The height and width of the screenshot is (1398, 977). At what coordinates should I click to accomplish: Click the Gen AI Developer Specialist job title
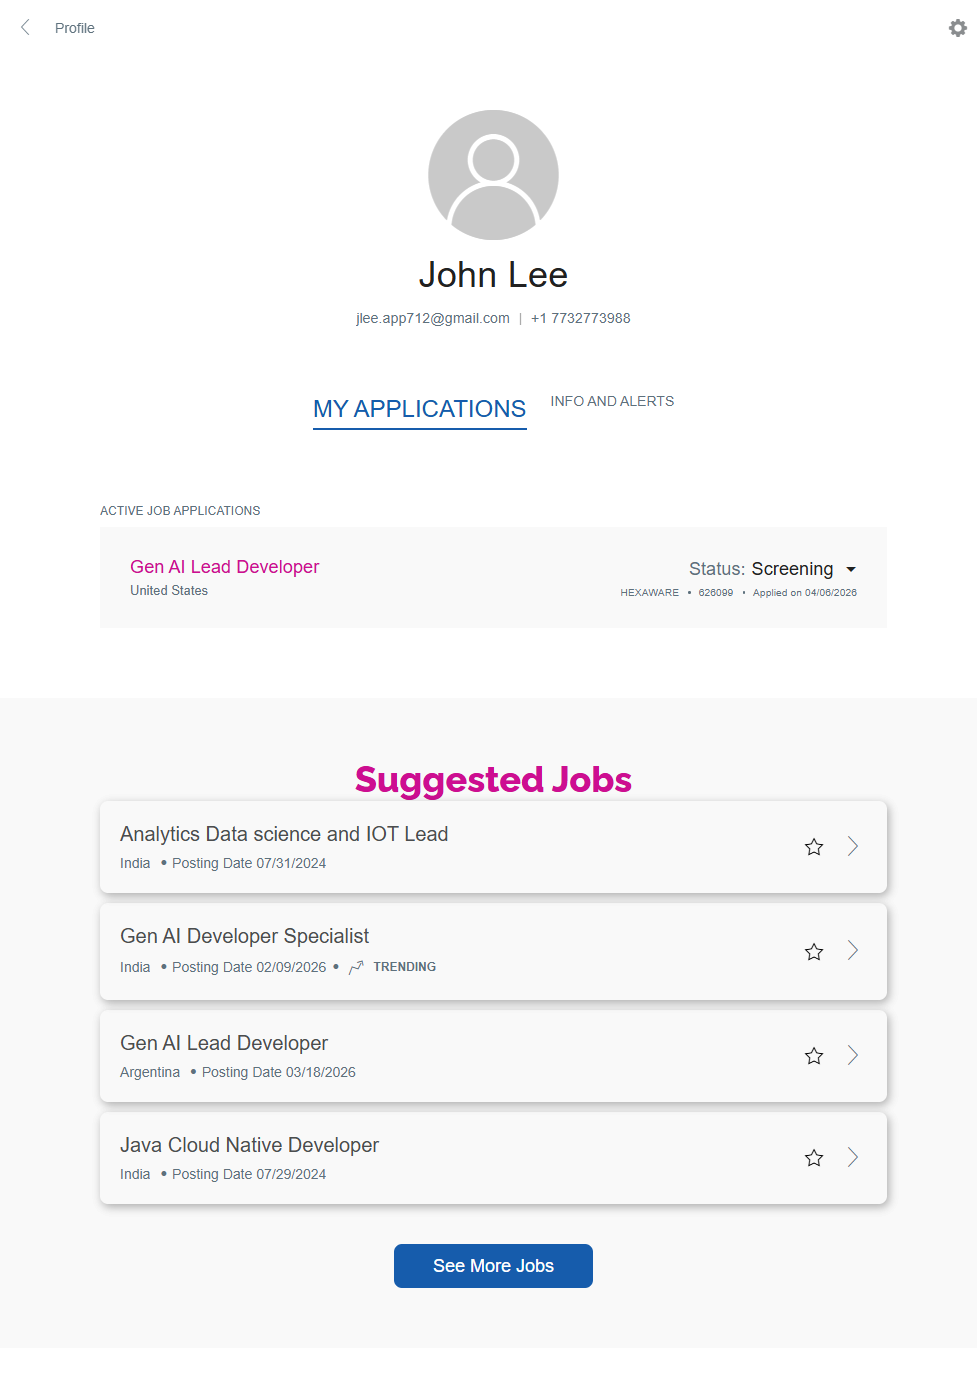[x=244, y=936]
